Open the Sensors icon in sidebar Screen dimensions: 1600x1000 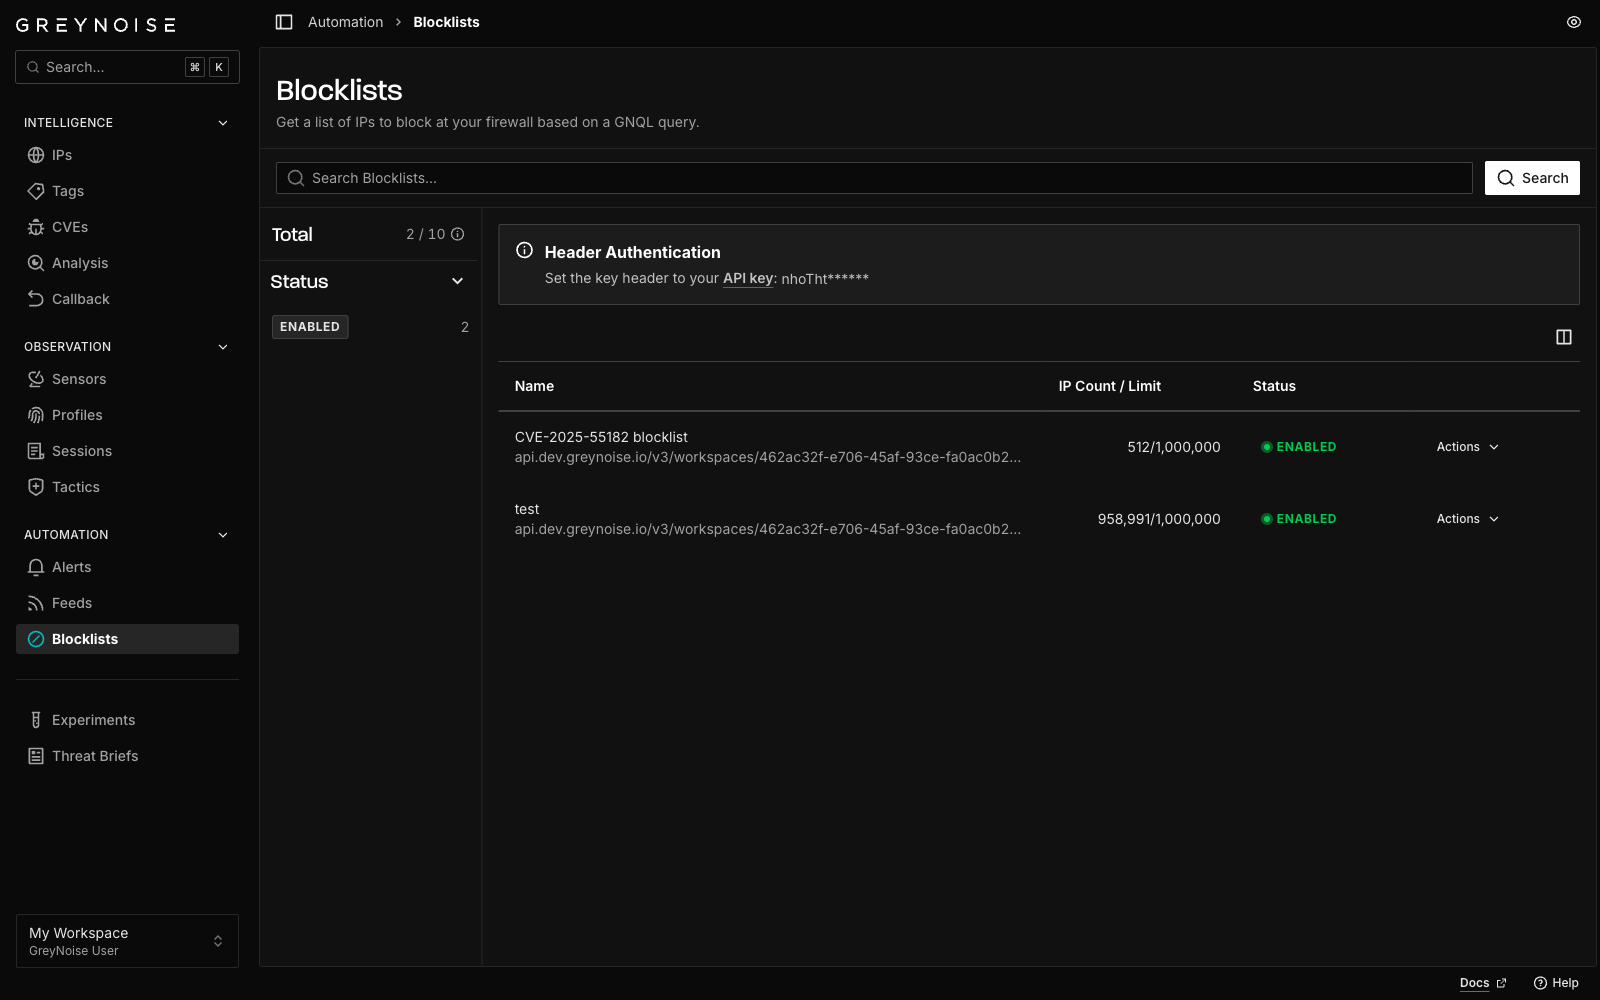(36, 379)
